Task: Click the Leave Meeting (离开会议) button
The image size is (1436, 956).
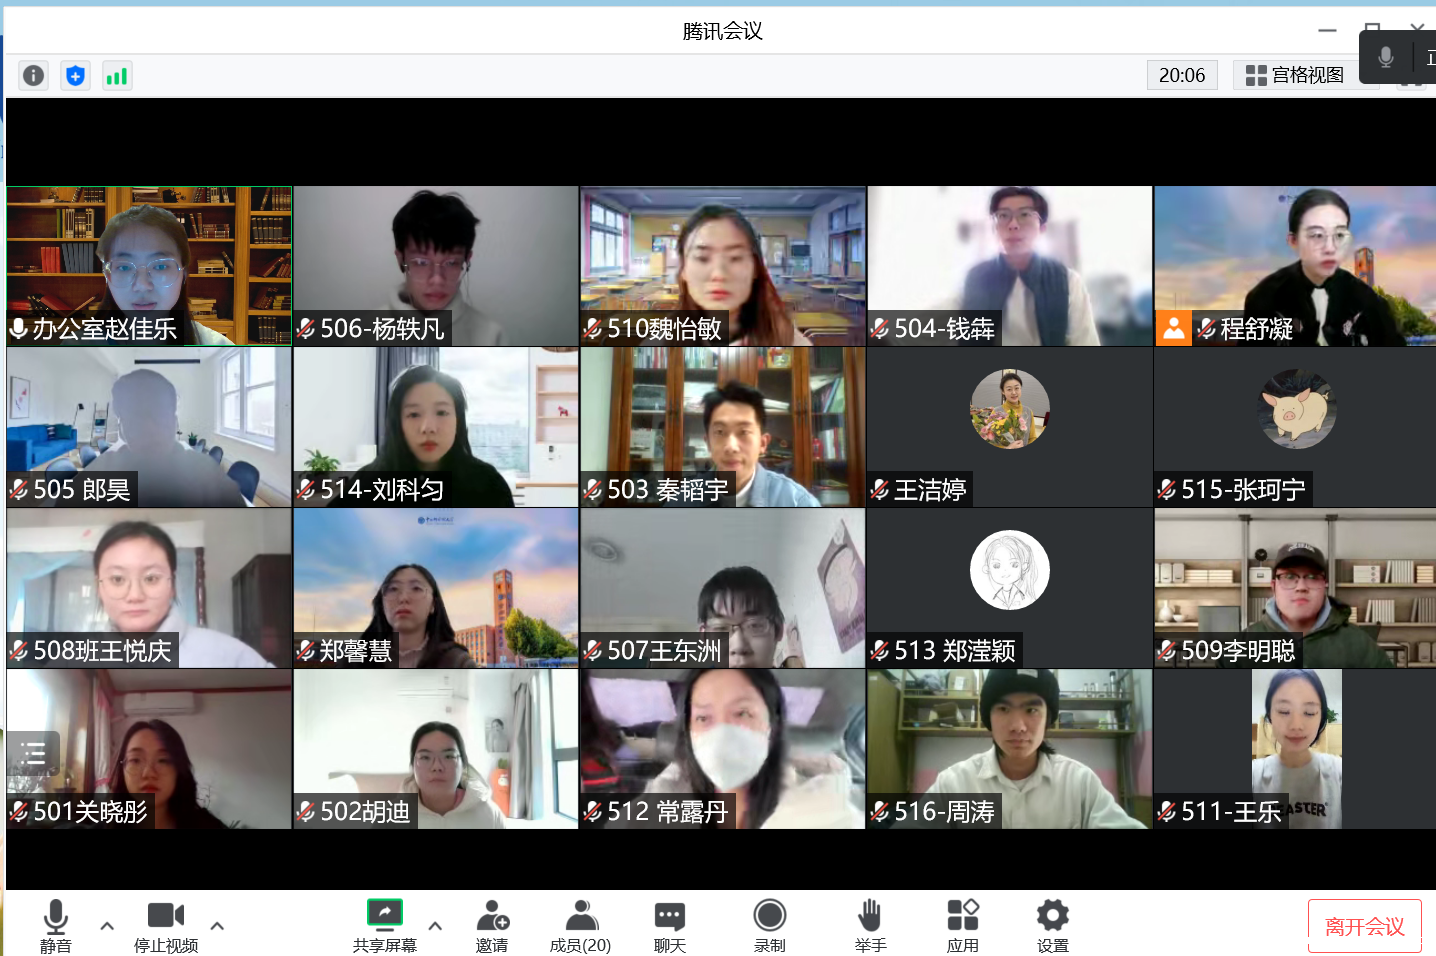Action: point(1364,927)
